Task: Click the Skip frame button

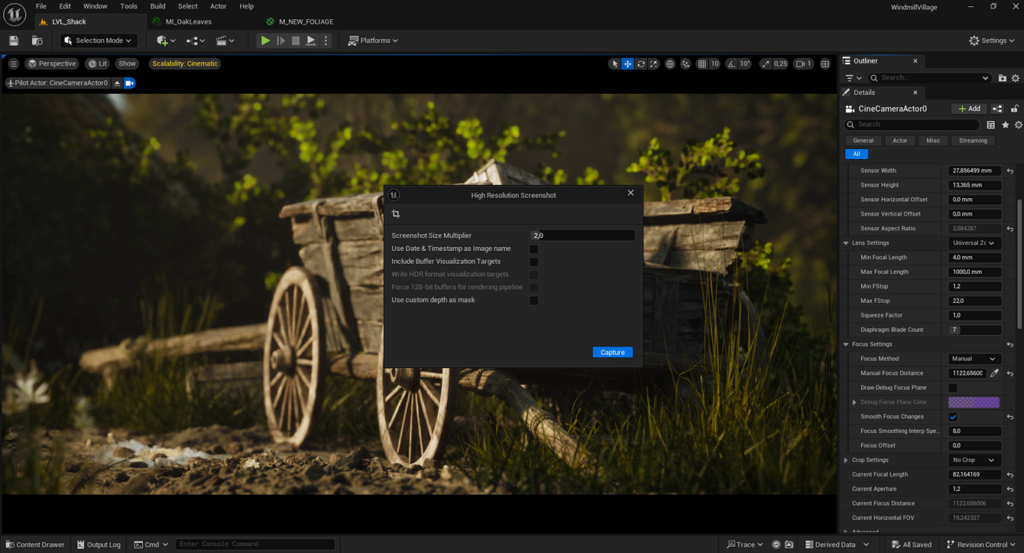Action: tap(281, 40)
